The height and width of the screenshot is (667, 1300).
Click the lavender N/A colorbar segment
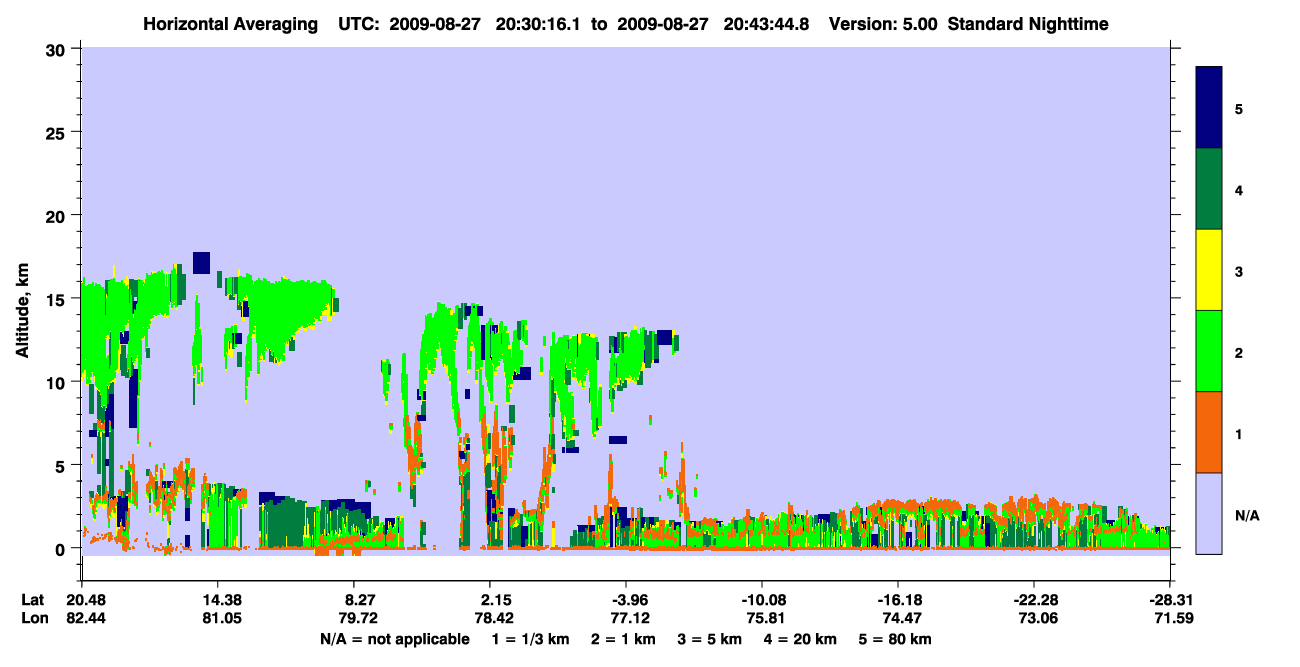[1209, 513]
